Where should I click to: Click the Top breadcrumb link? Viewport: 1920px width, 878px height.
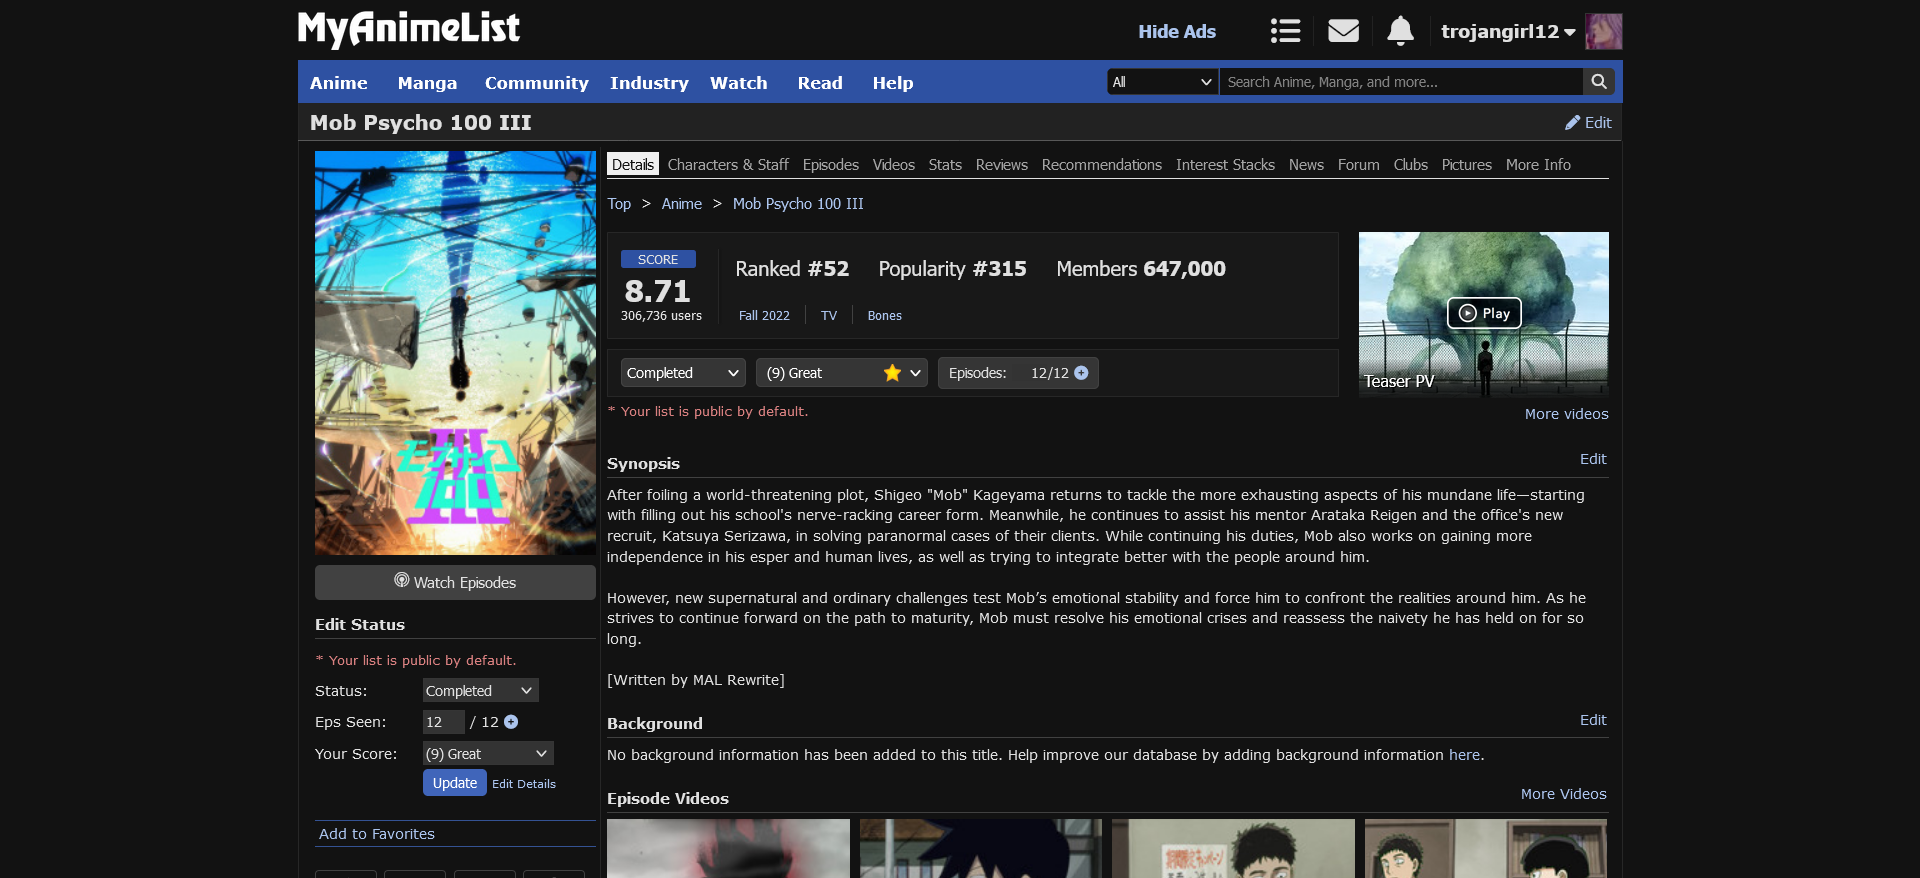coord(619,203)
